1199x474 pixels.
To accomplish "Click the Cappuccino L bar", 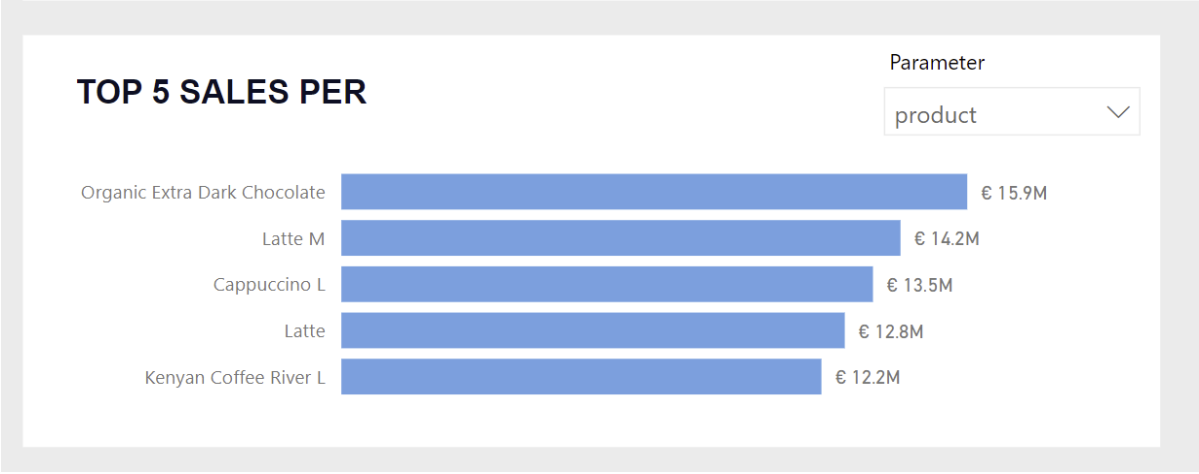I will point(607,284).
